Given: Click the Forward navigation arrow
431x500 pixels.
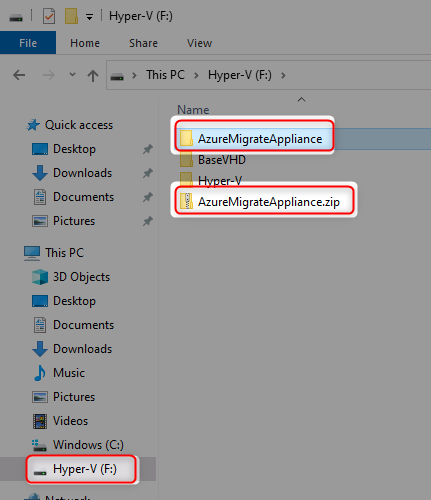Looking at the screenshot, I should [x=49, y=75].
